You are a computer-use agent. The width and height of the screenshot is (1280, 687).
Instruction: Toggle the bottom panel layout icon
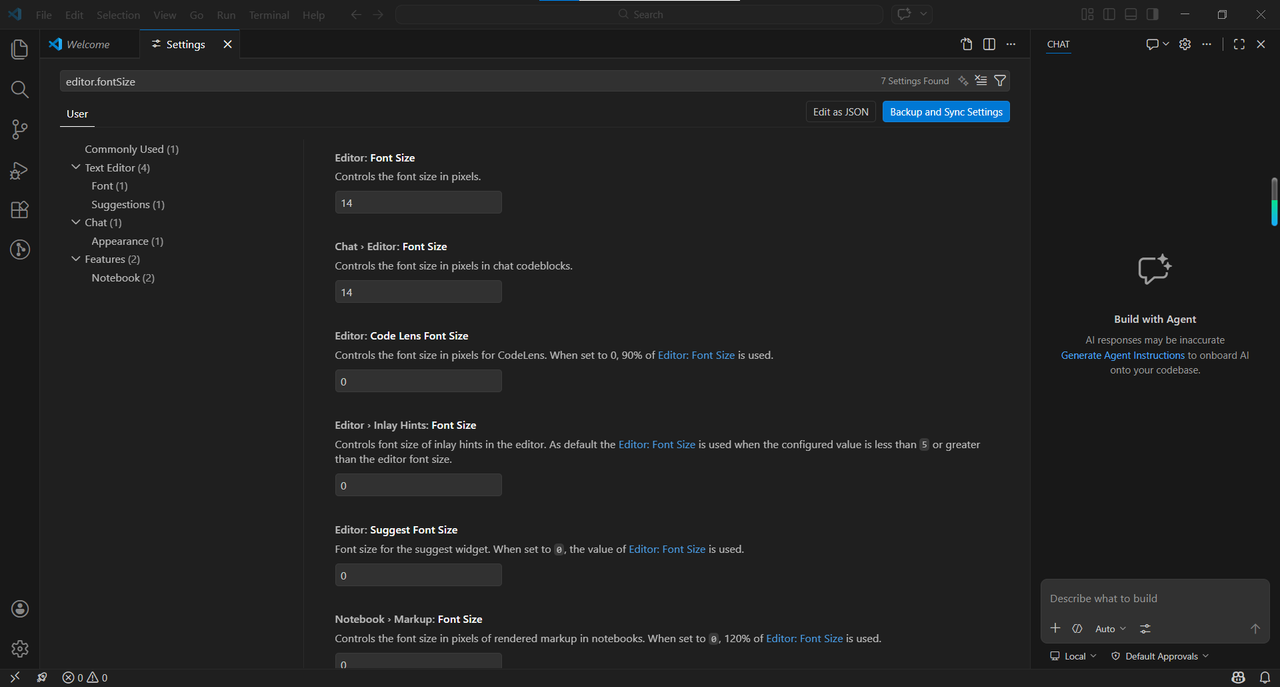(x=1131, y=15)
